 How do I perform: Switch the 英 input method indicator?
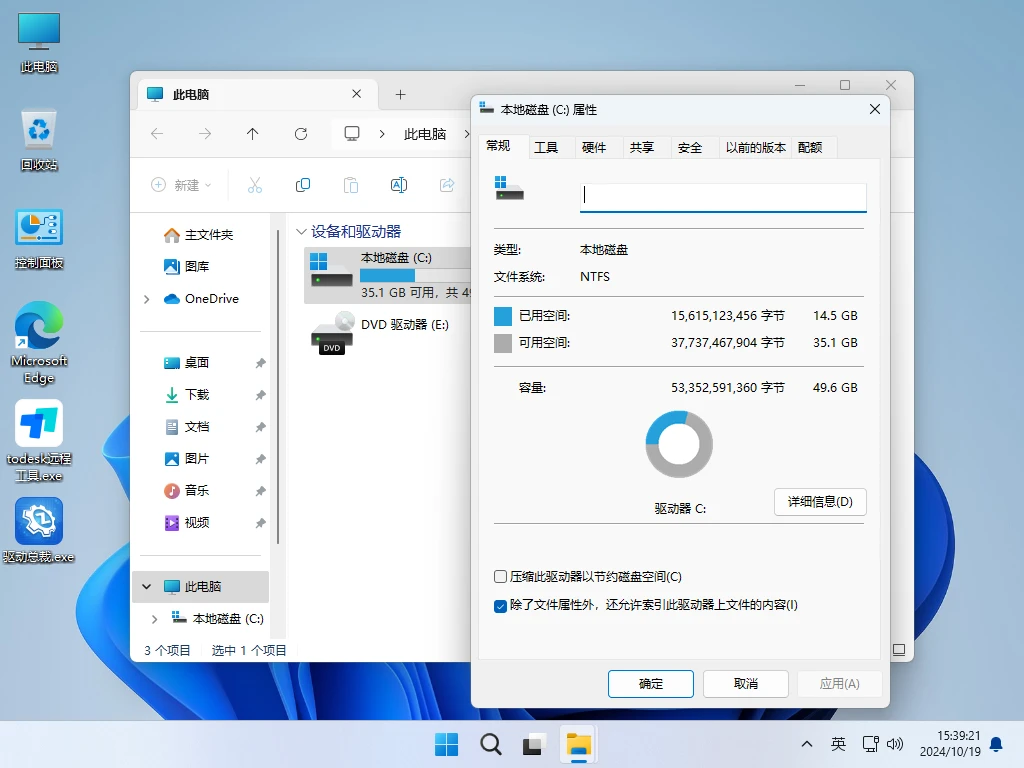point(839,744)
